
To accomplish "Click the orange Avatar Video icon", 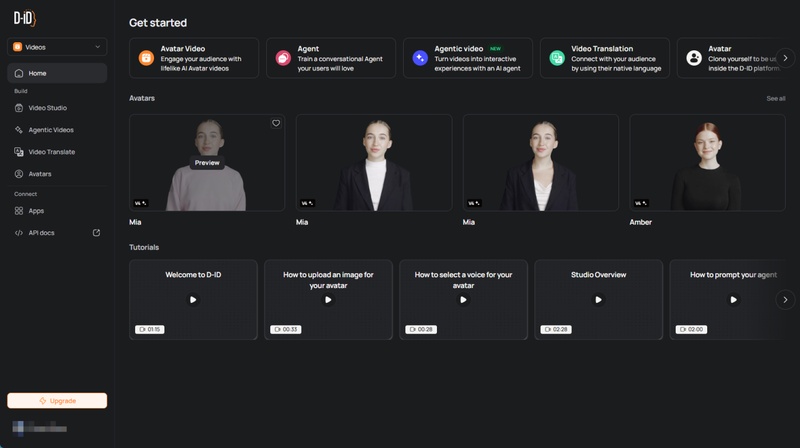I will pos(146,58).
